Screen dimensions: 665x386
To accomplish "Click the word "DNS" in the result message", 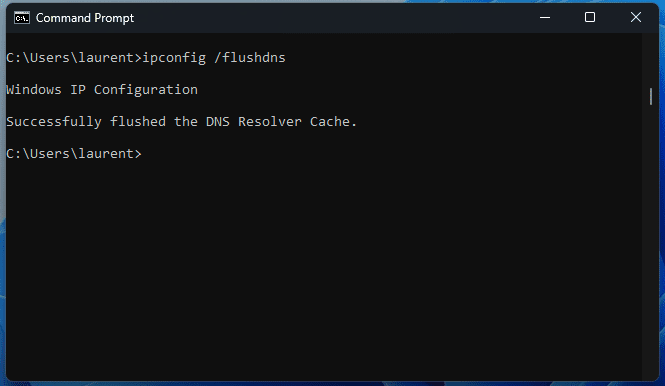I will (x=218, y=122).
